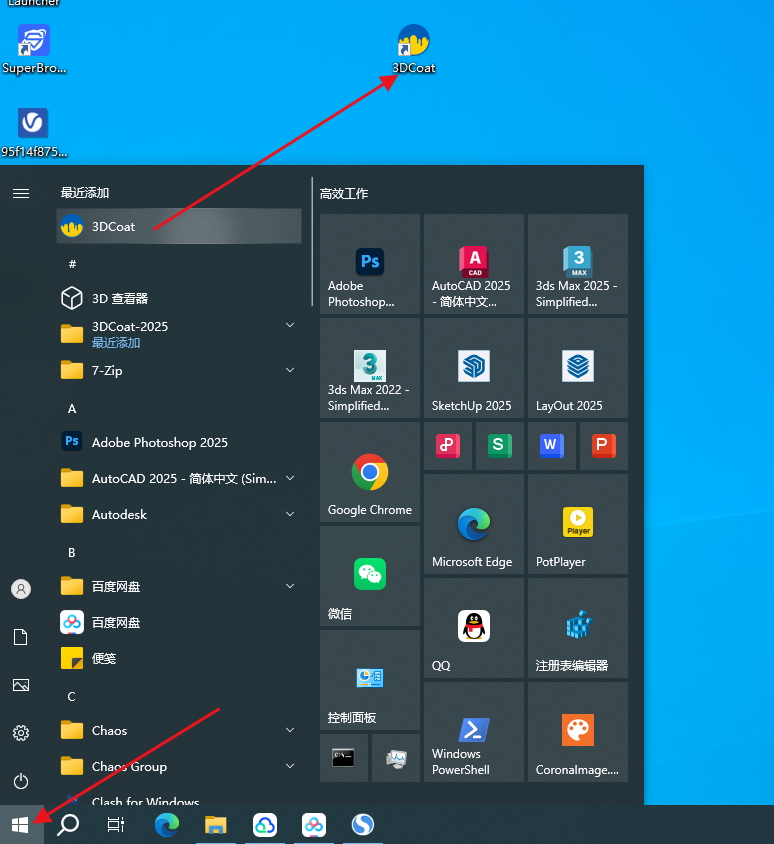Open the 3ds Max 2025 tile
The width and height of the screenshot is (774, 844).
pyautogui.click(x=578, y=264)
